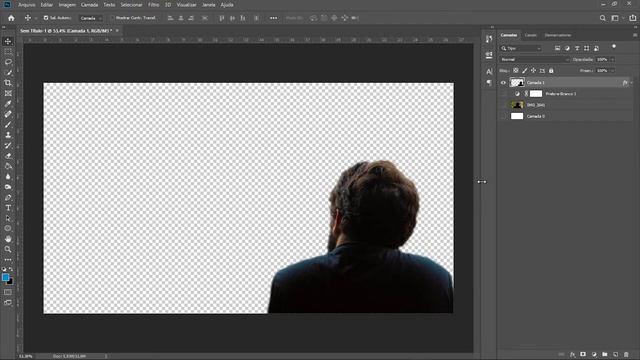Open the workspace switcher icon
Screen dimensions: 640x360
pos(615,18)
